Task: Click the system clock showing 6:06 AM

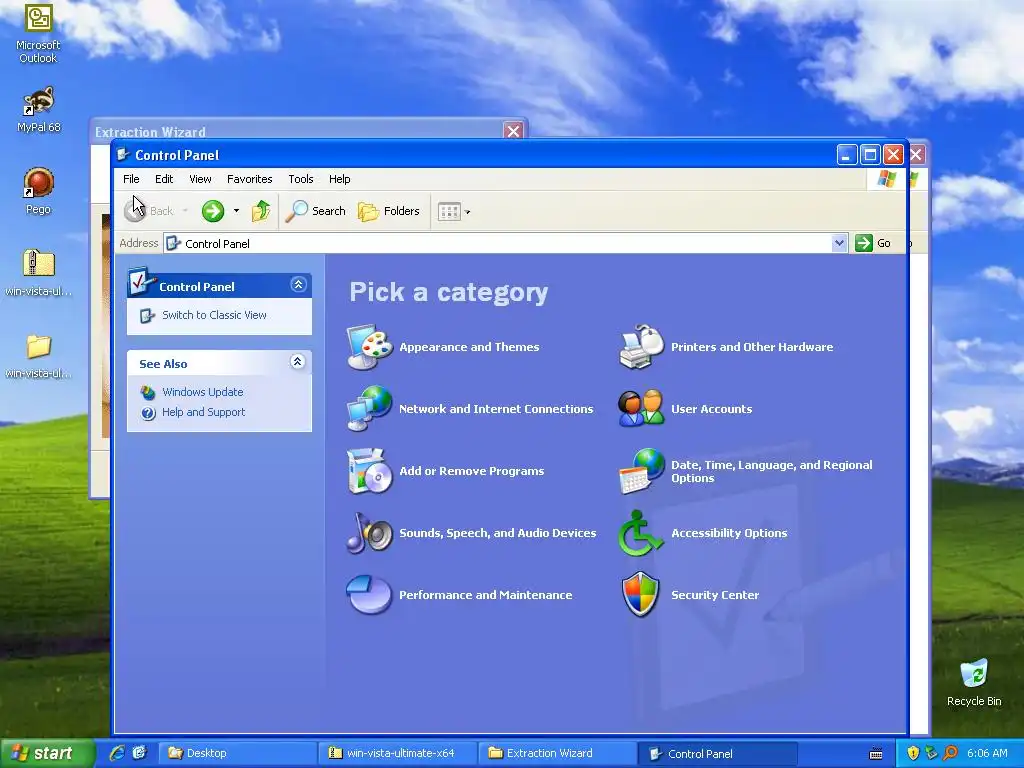Action: 987,753
